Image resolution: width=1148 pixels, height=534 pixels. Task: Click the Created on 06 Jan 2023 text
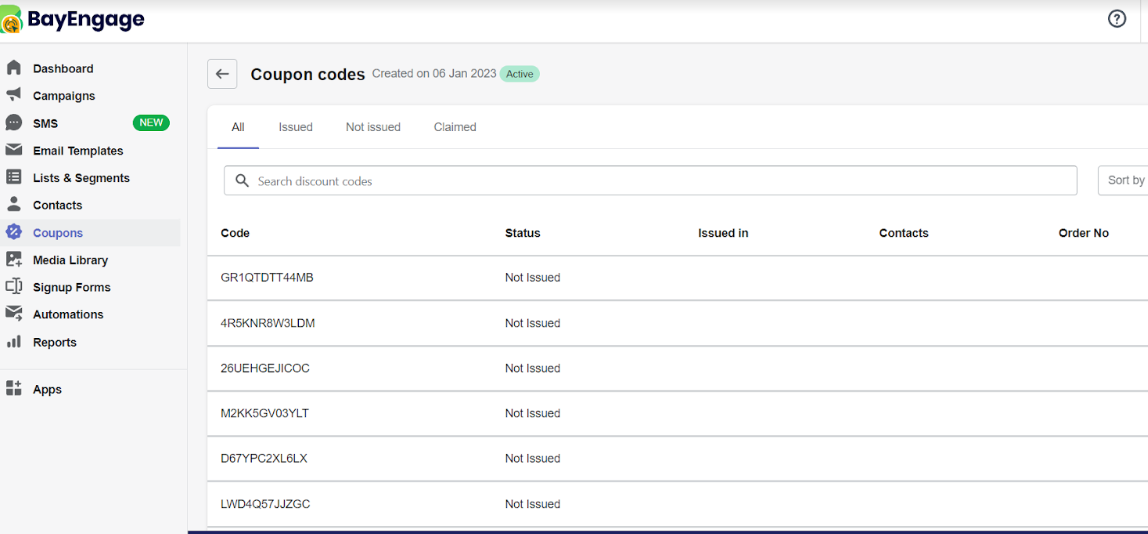click(x=434, y=73)
